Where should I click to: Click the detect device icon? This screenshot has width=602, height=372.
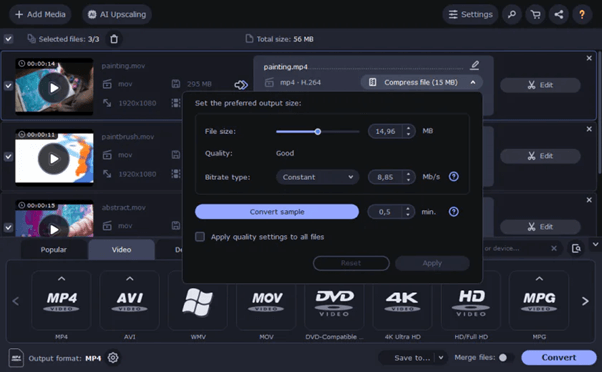[x=576, y=248]
